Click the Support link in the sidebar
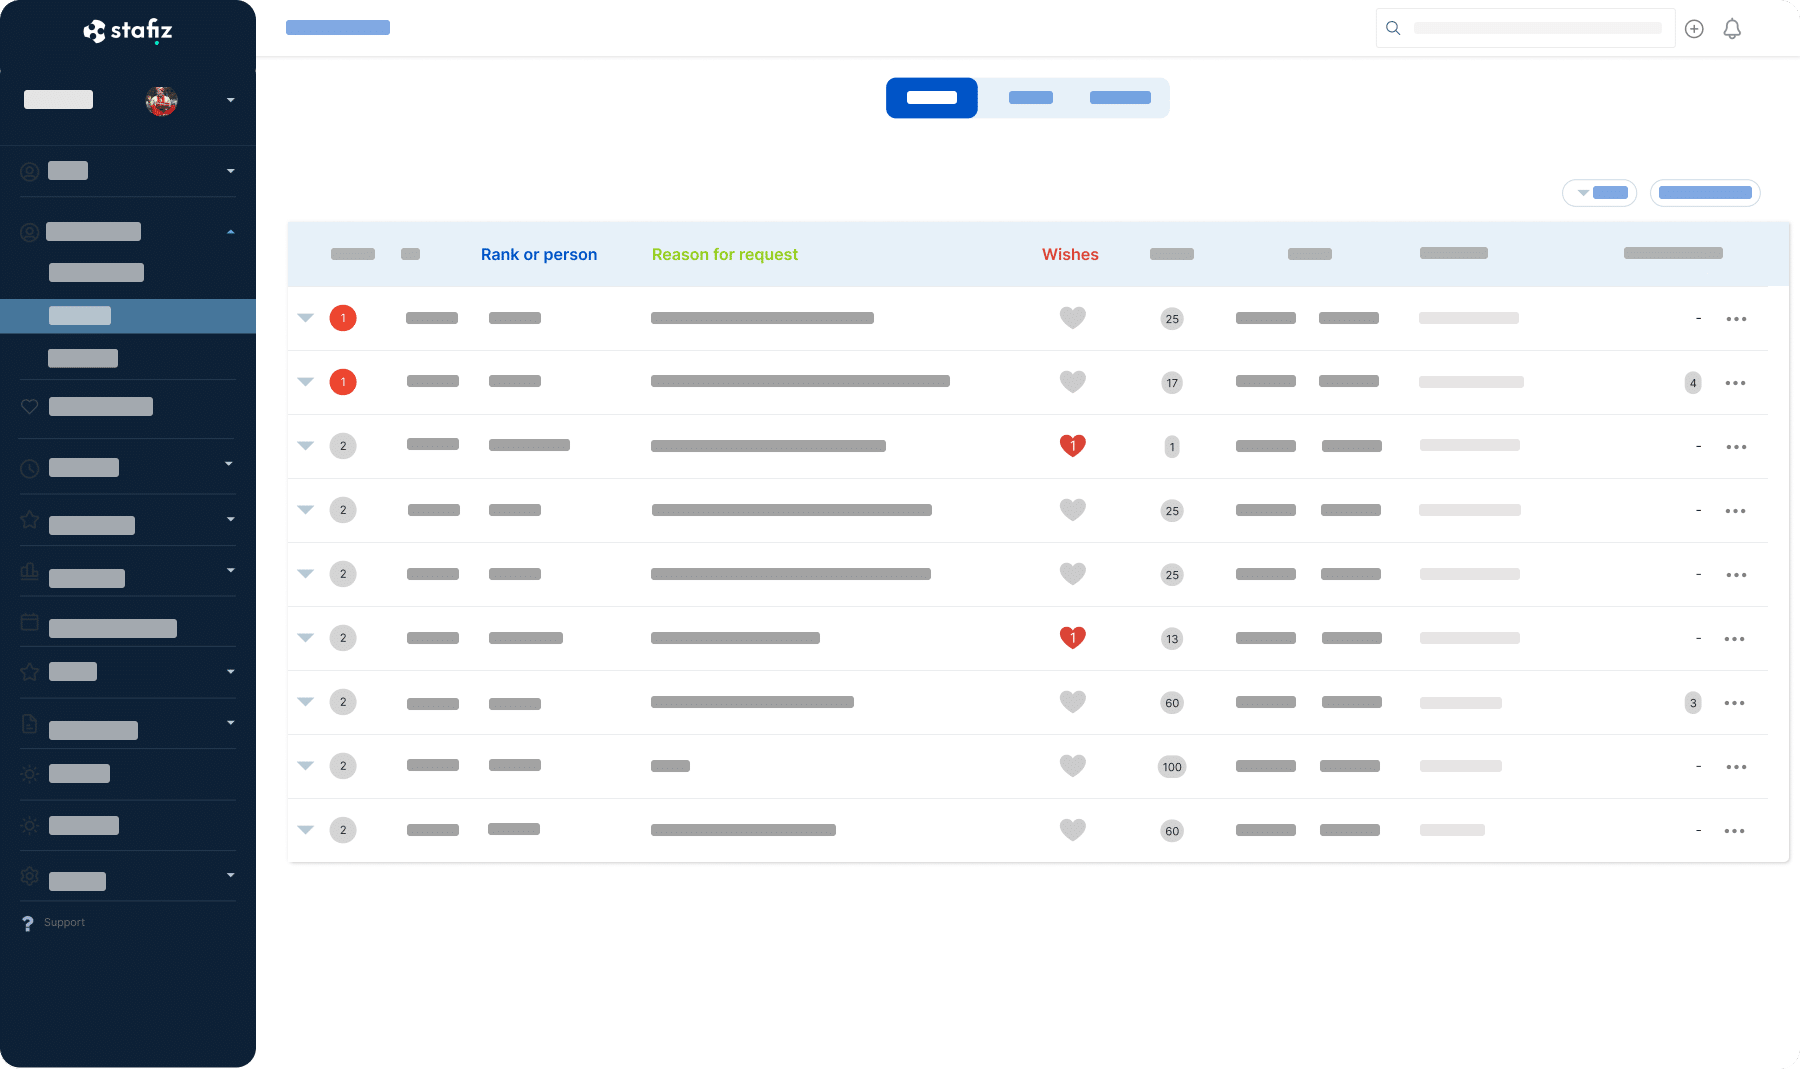 64,922
